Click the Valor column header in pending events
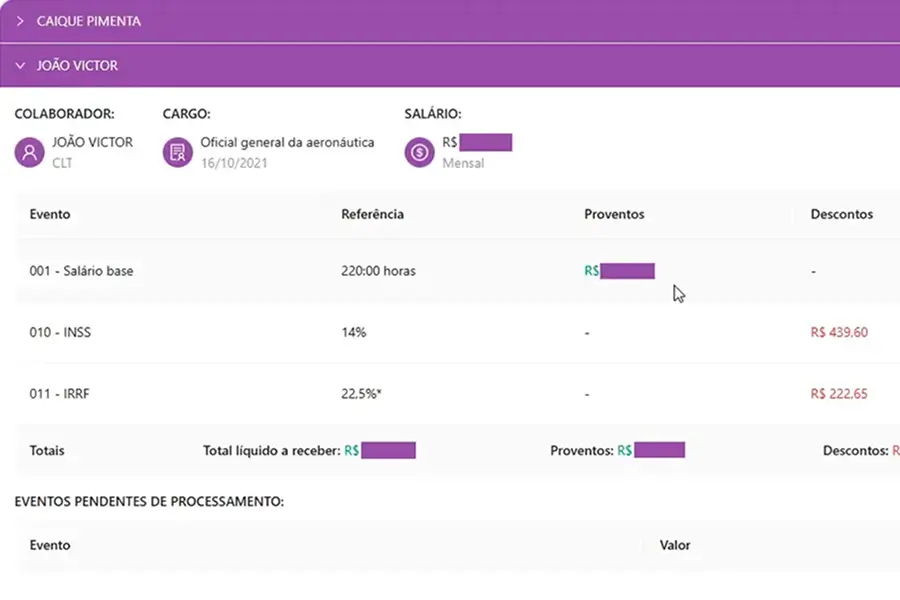 675,545
